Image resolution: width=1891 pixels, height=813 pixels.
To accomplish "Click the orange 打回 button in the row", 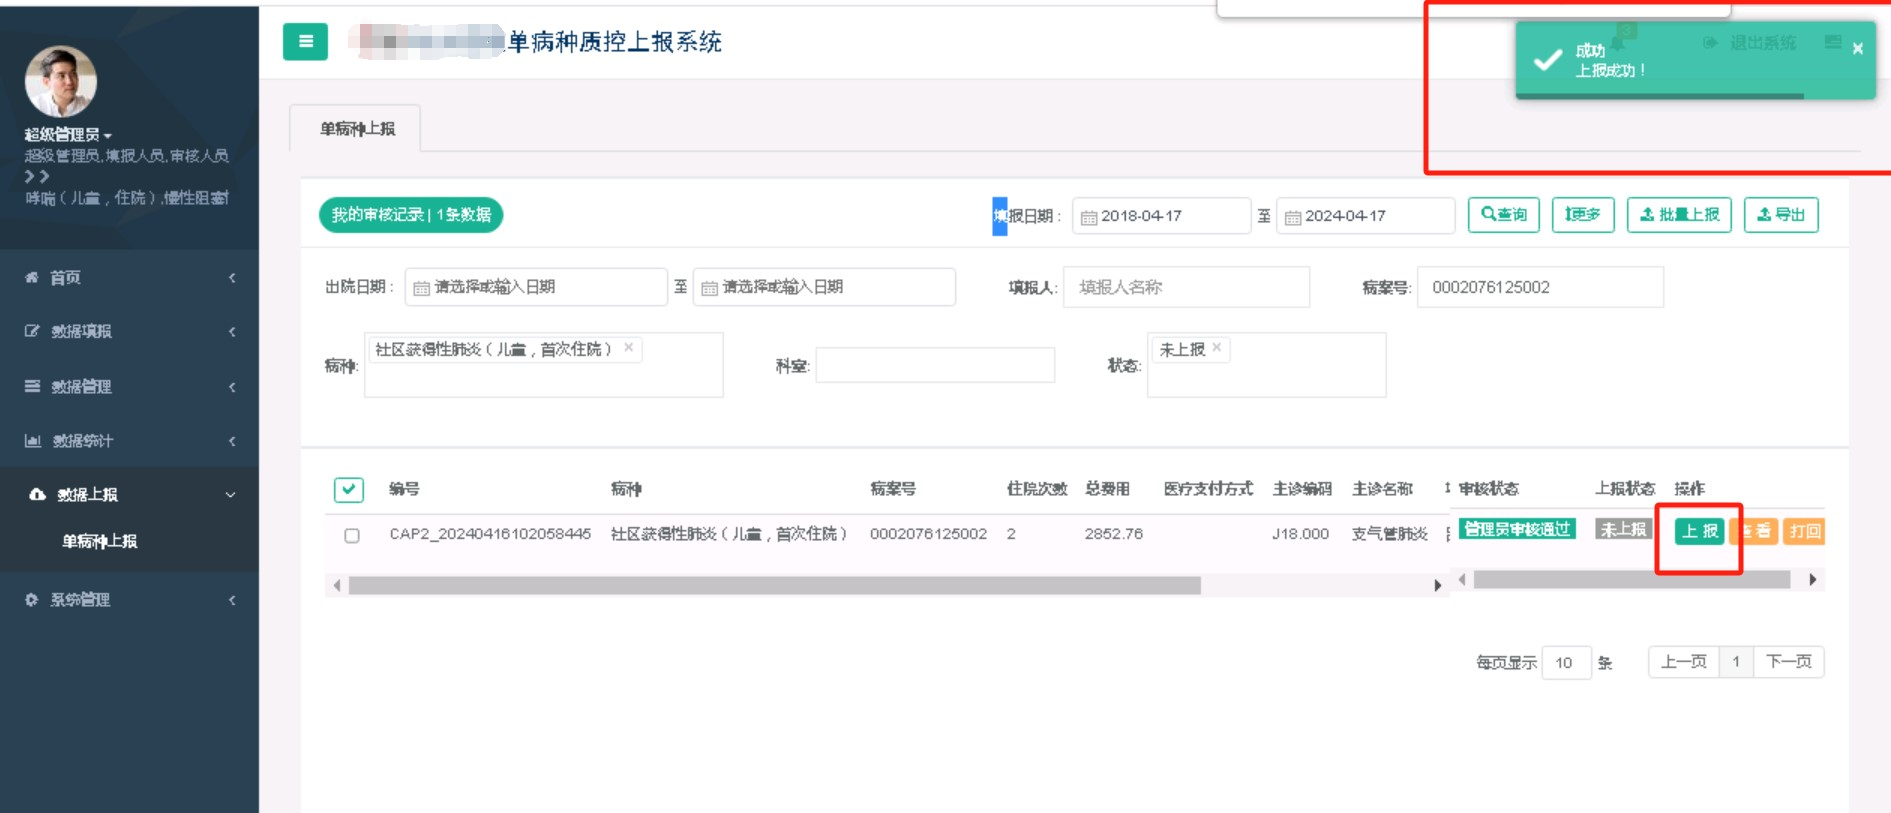I will pyautogui.click(x=1805, y=531).
